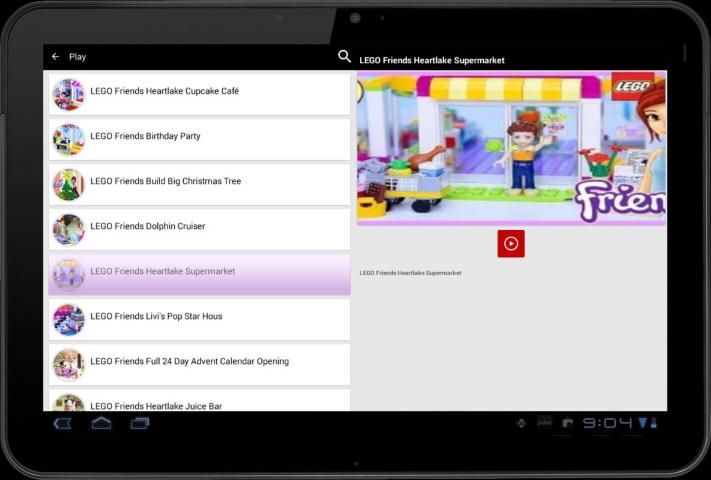Tap the system clock in status bar
Viewport: 711px width, 480px height.
608,423
